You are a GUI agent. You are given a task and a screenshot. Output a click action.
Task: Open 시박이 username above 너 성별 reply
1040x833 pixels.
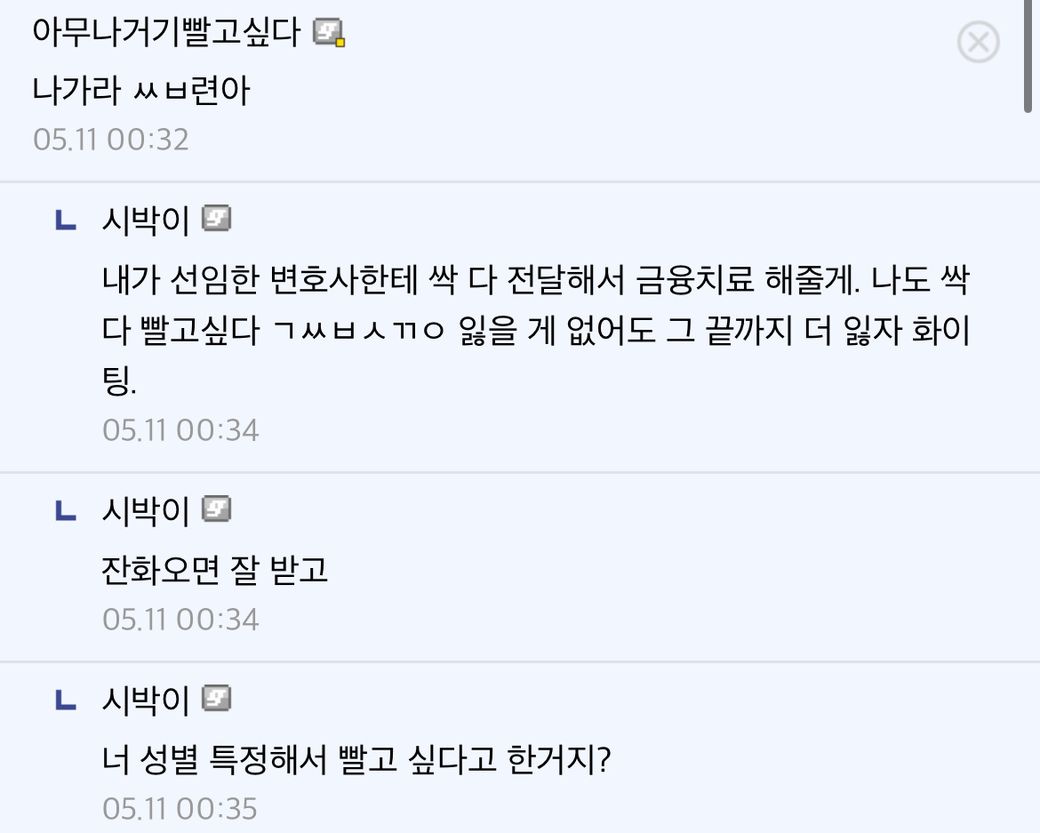coord(146,700)
